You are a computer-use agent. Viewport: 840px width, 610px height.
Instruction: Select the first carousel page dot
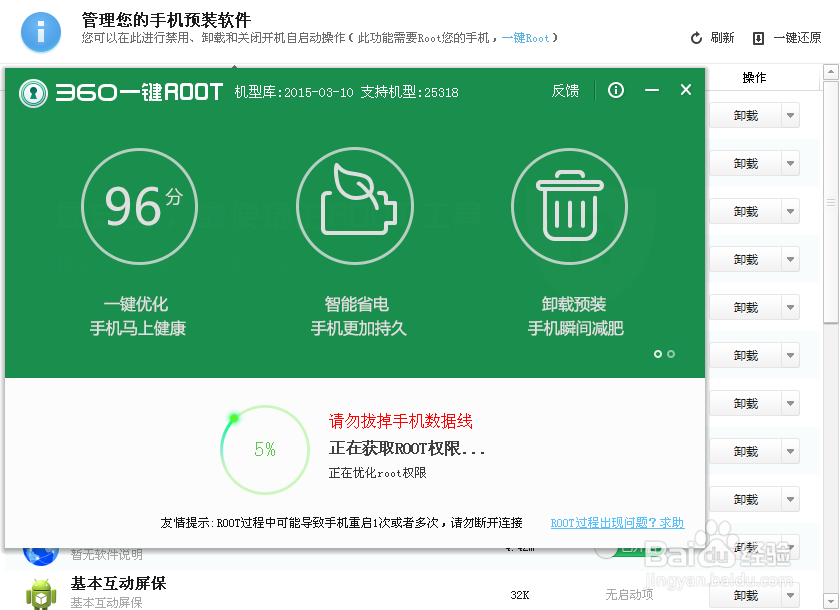658,354
